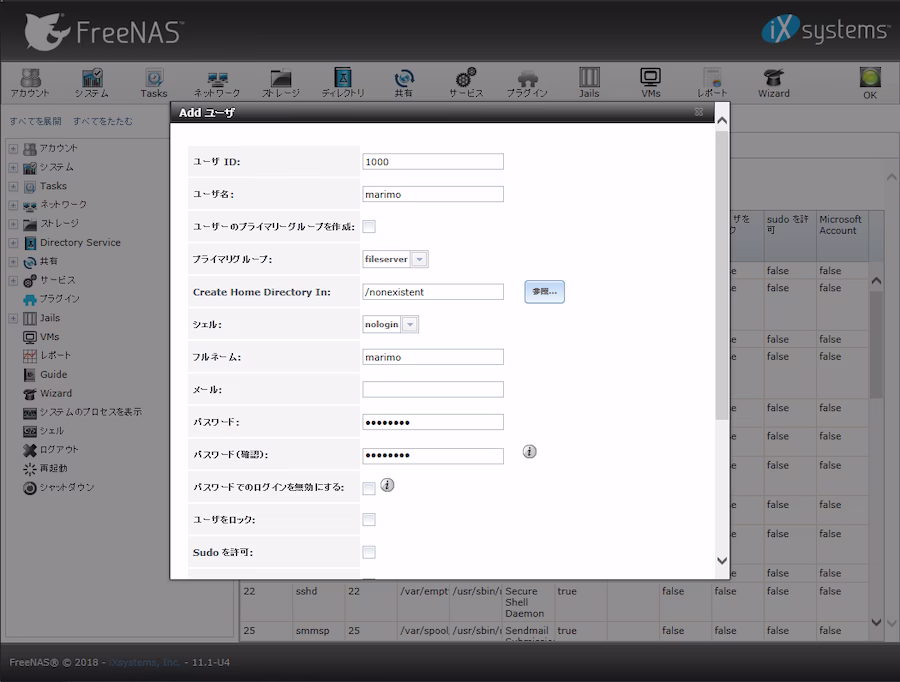Select プラグイン in the sidebar tree
The image size is (900, 682).
(59, 299)
